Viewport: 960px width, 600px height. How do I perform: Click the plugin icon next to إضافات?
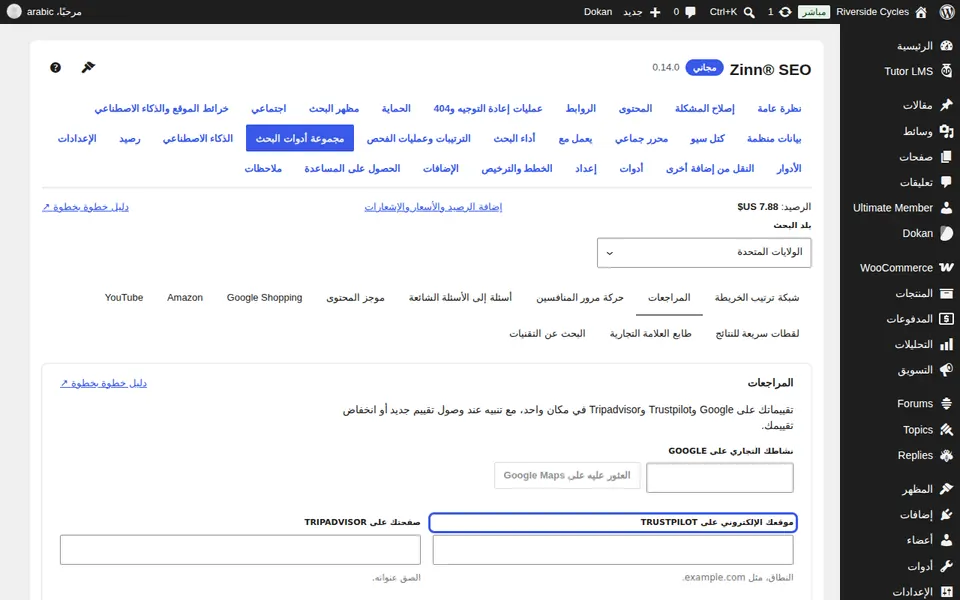(947, 515)
